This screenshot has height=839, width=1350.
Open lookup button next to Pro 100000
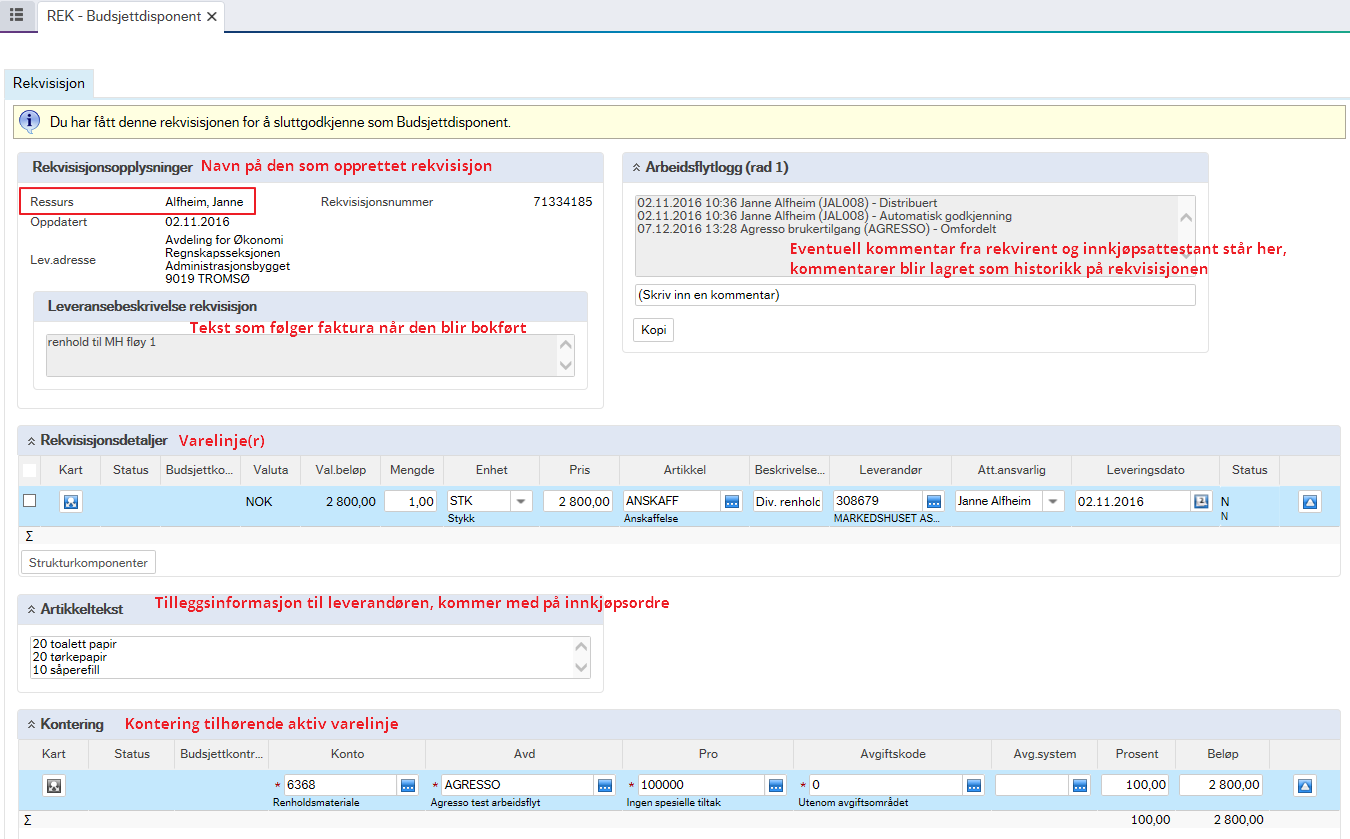[776, 785]
